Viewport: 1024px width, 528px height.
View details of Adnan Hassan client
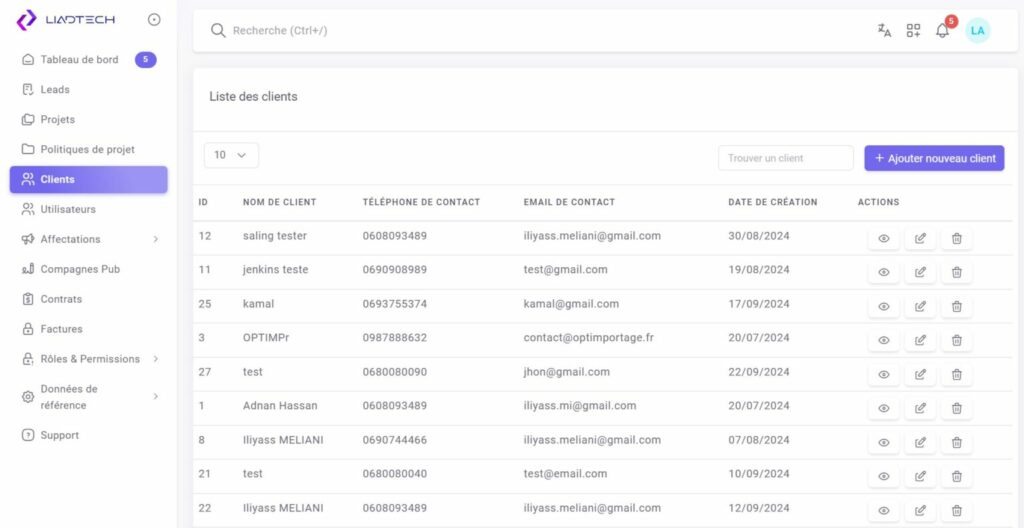pyautogui.click(x=883, y=408)
